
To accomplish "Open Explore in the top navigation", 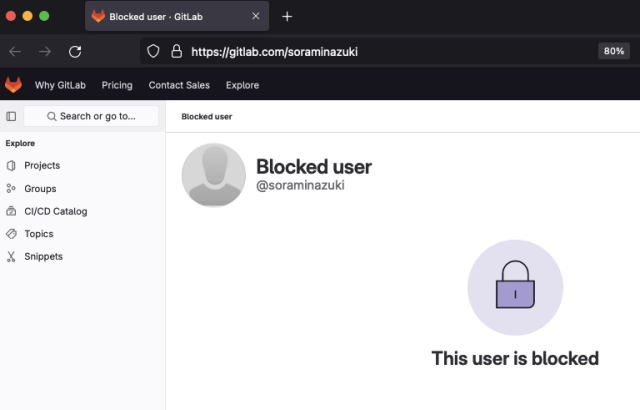I will coord(242,85).
